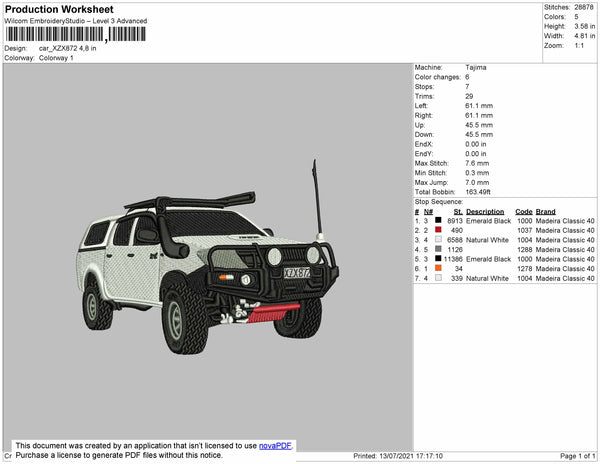The image size is (600, 464).
Task: Click stitch count '1126' in stop 4
Action: [455, 249]
